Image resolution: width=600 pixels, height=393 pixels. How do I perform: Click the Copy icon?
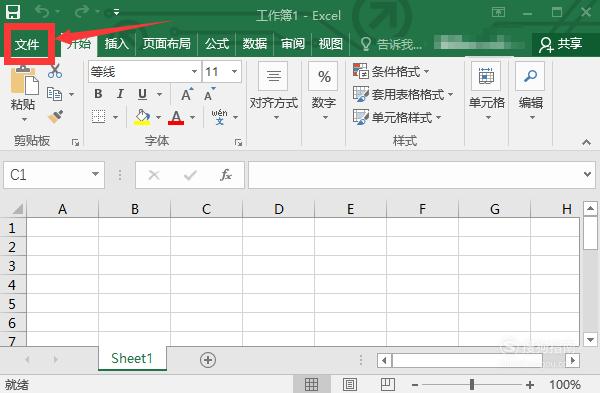click(x=54, y=94)
